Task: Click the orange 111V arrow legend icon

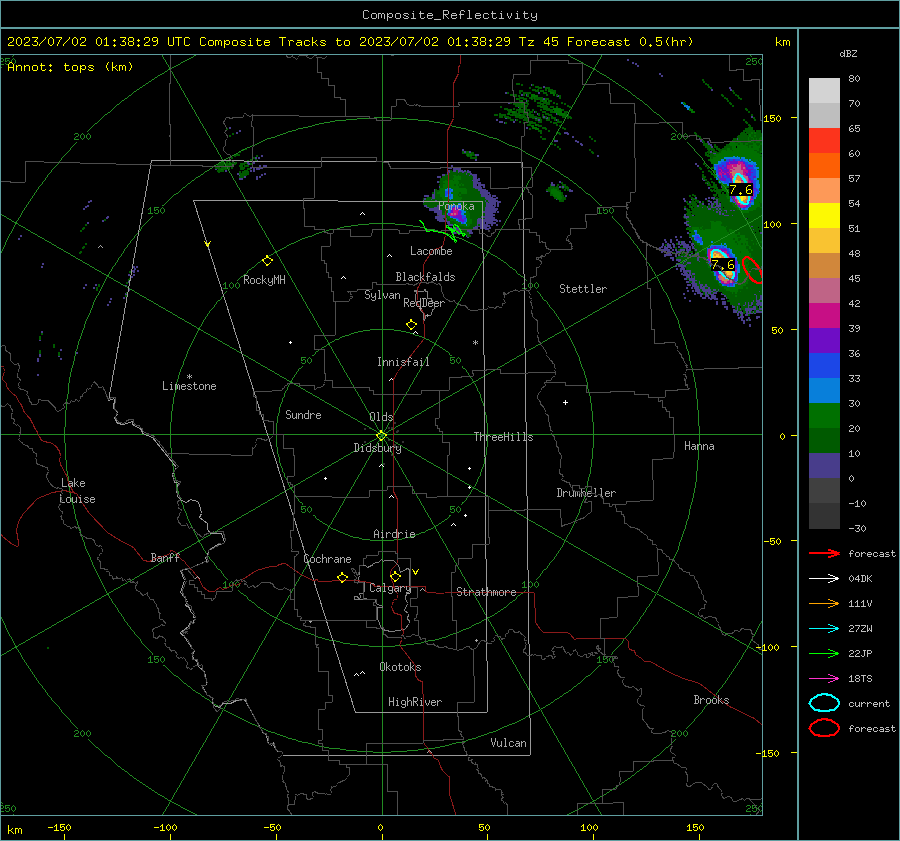Action: pyautogui.click(x=824, y=603)
